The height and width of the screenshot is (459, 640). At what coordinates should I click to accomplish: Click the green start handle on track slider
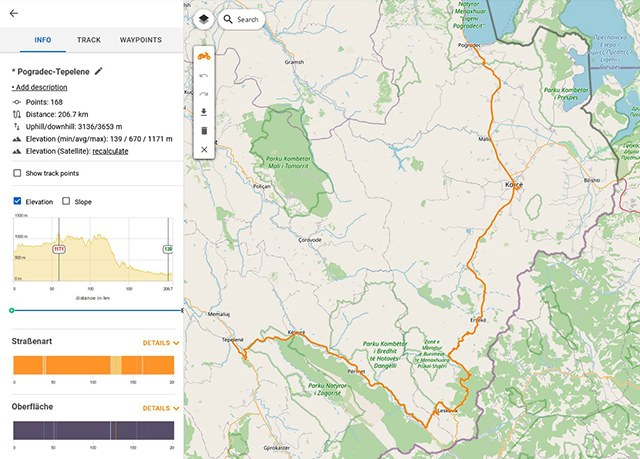tap(11, 310)
